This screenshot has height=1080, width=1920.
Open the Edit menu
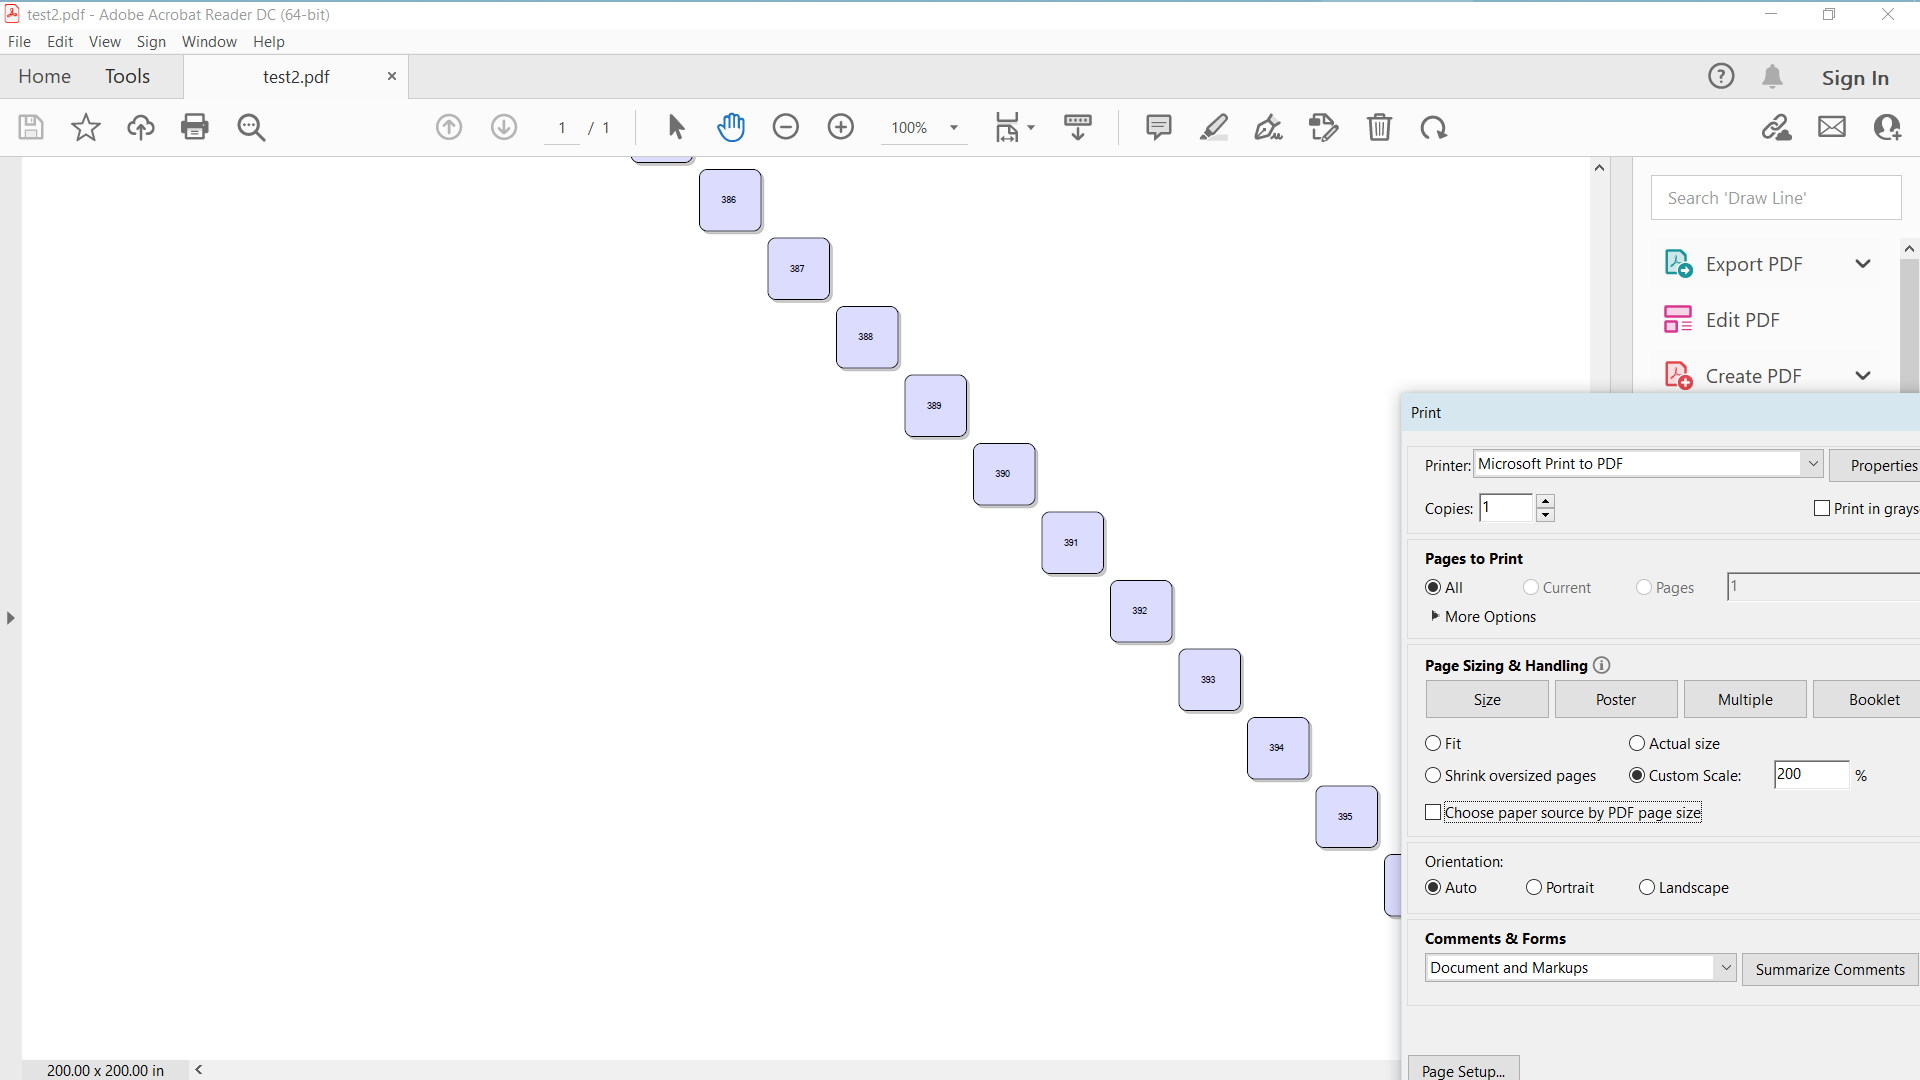60,41
